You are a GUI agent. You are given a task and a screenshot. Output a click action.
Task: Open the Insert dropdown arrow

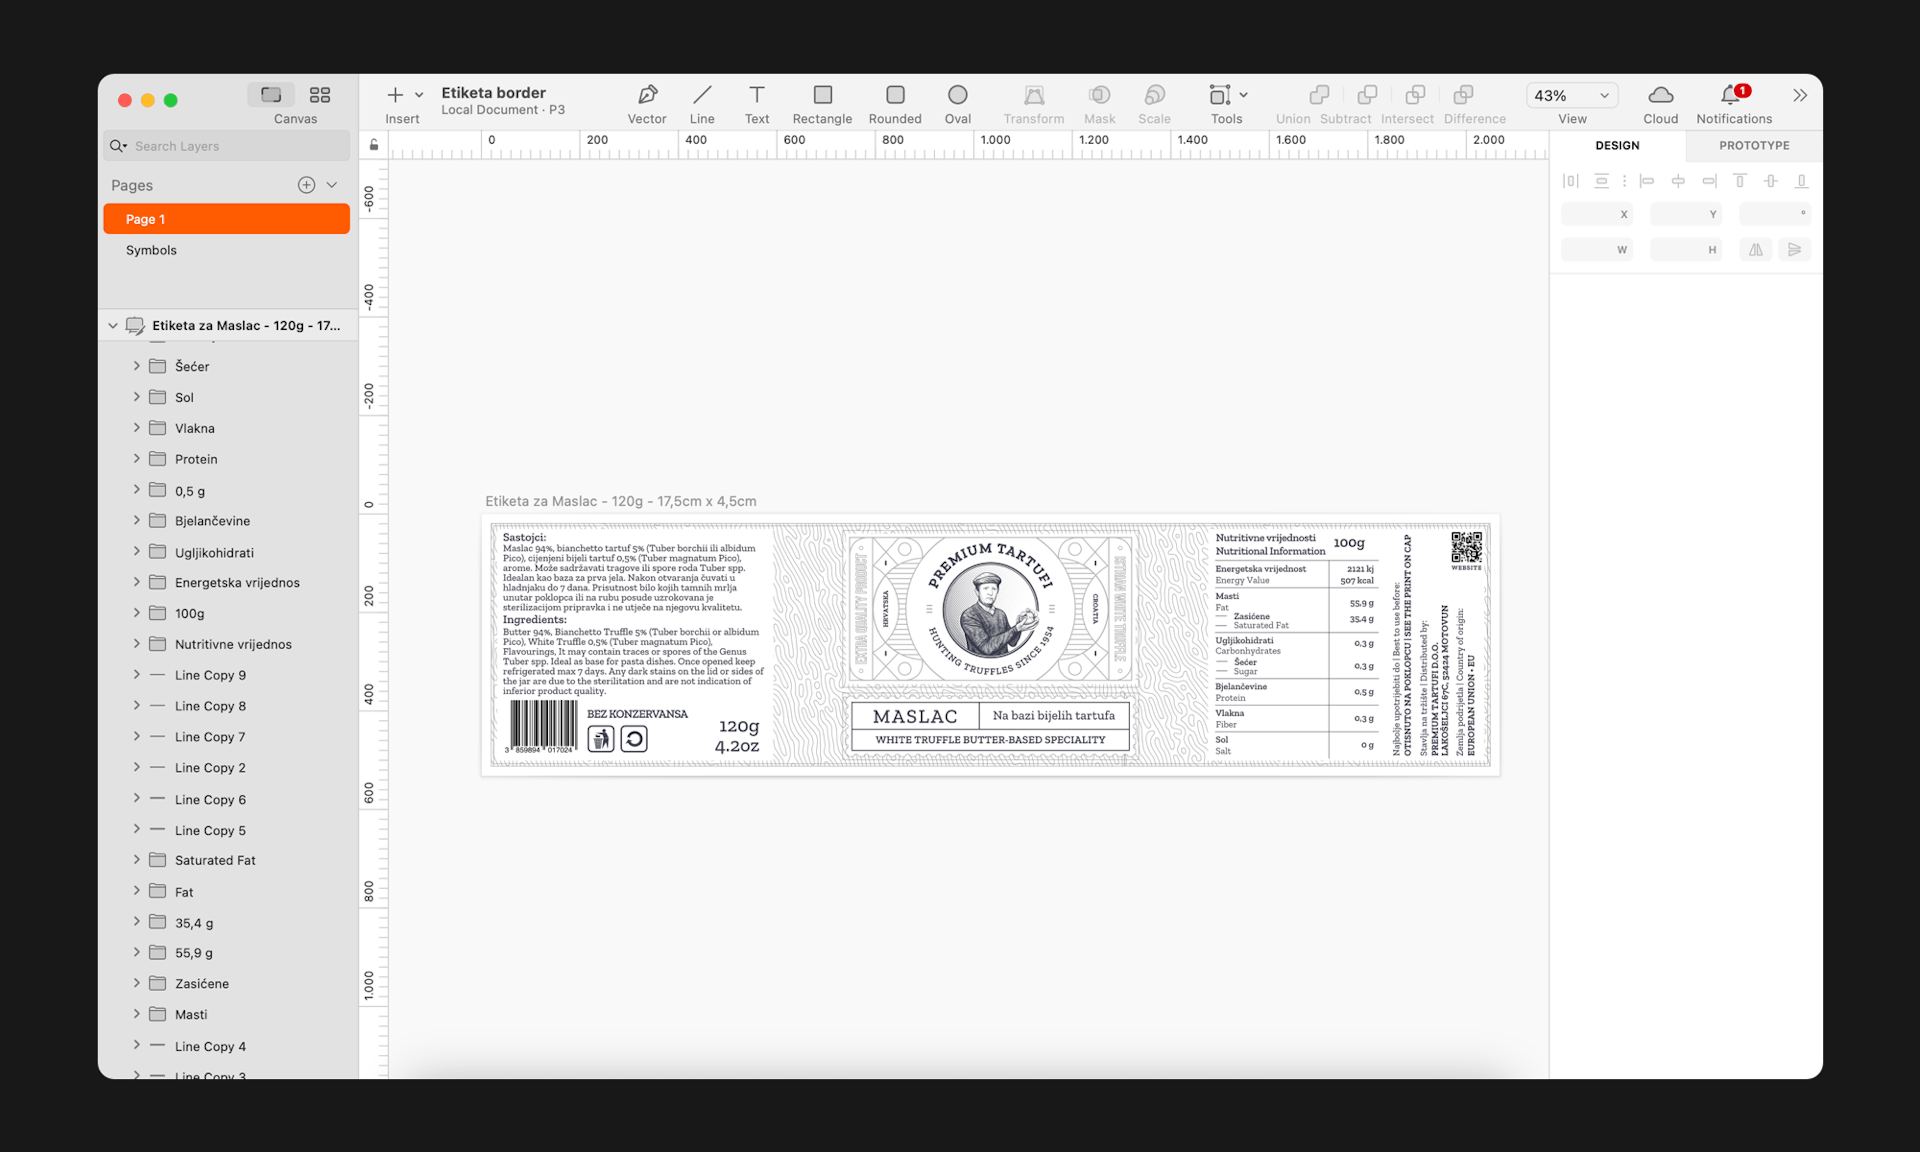point(419,95)
